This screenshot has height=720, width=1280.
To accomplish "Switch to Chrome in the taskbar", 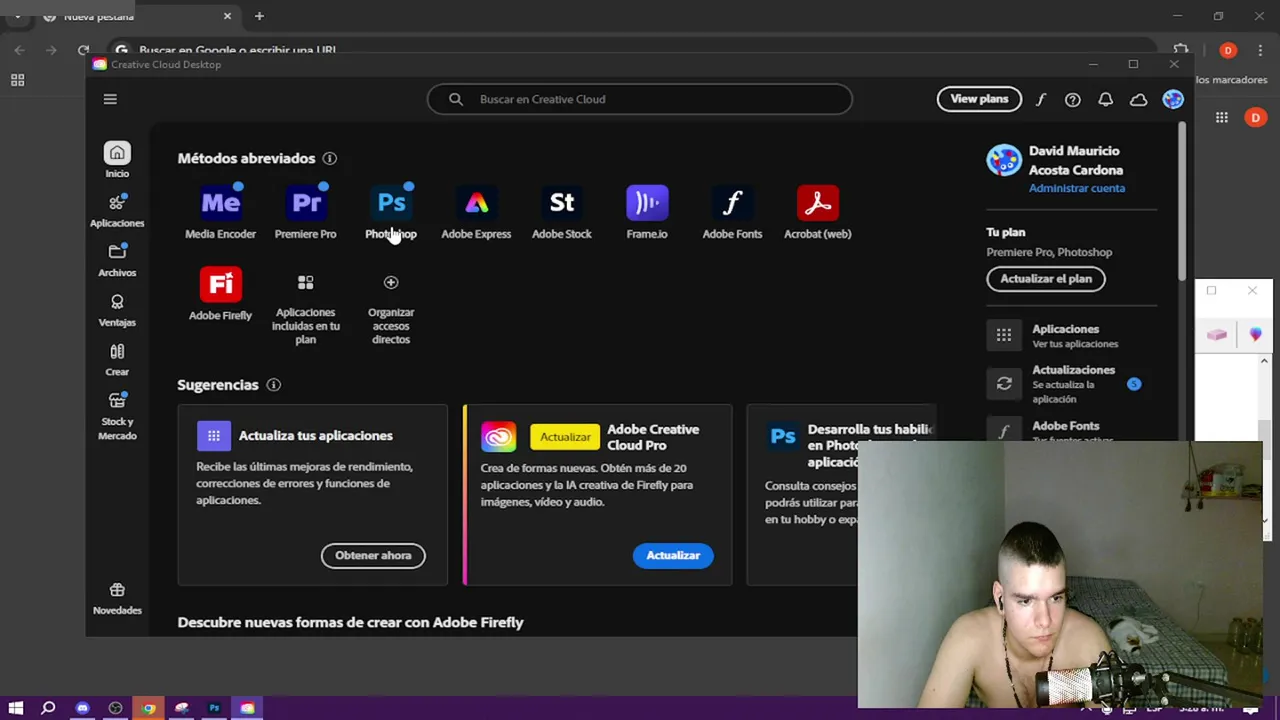I will (148, 708).
